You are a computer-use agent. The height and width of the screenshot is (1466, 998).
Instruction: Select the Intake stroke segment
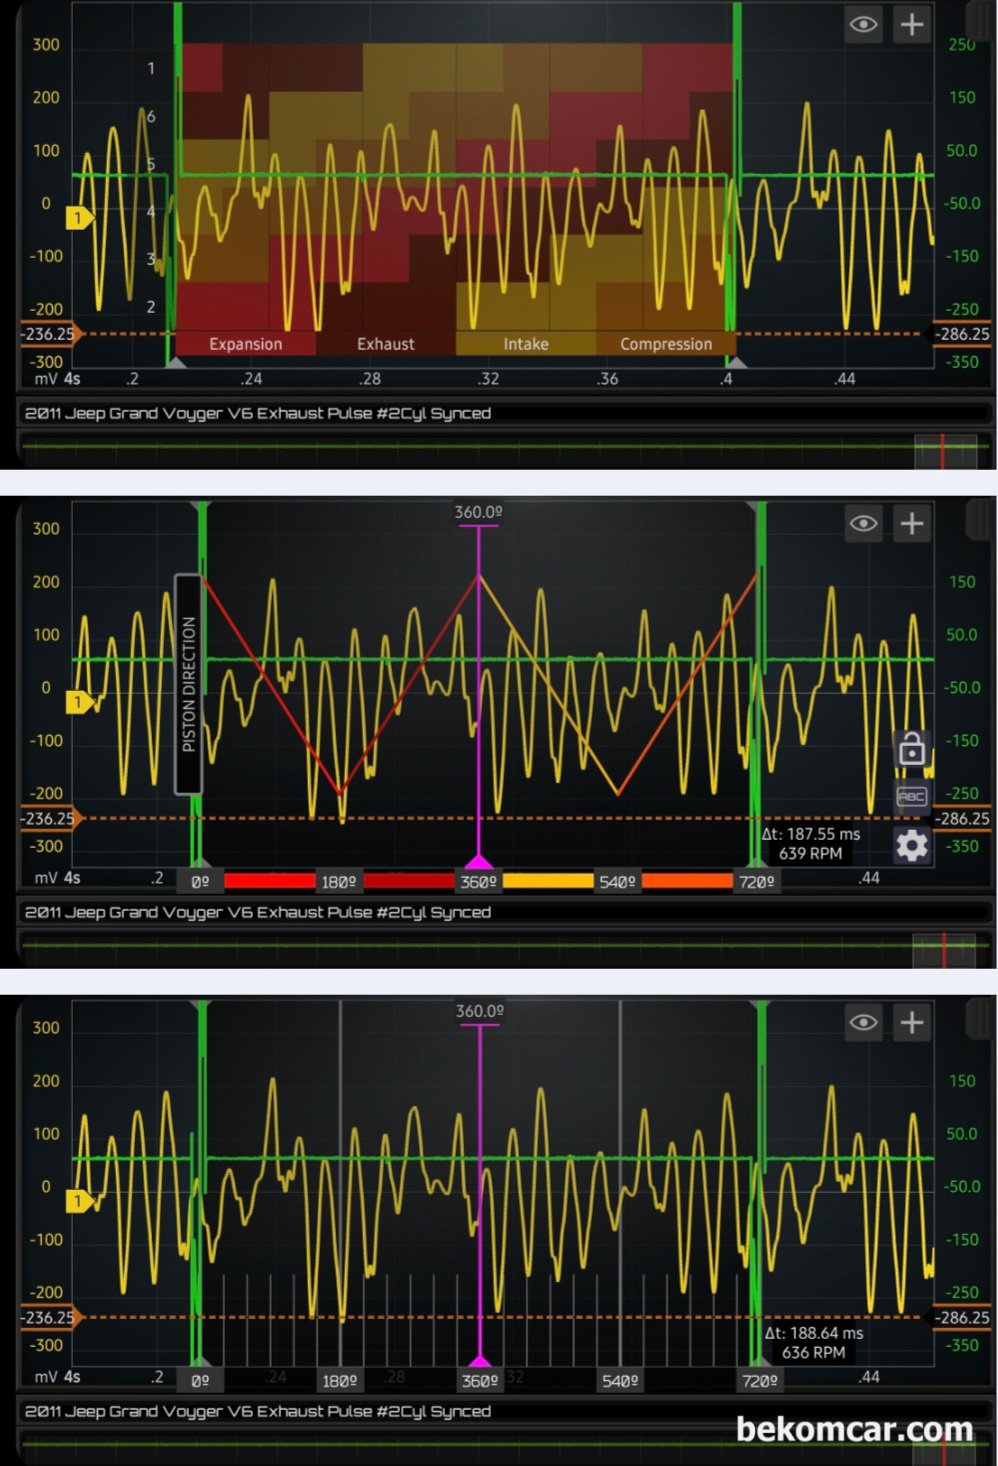[x=525, y=344]
